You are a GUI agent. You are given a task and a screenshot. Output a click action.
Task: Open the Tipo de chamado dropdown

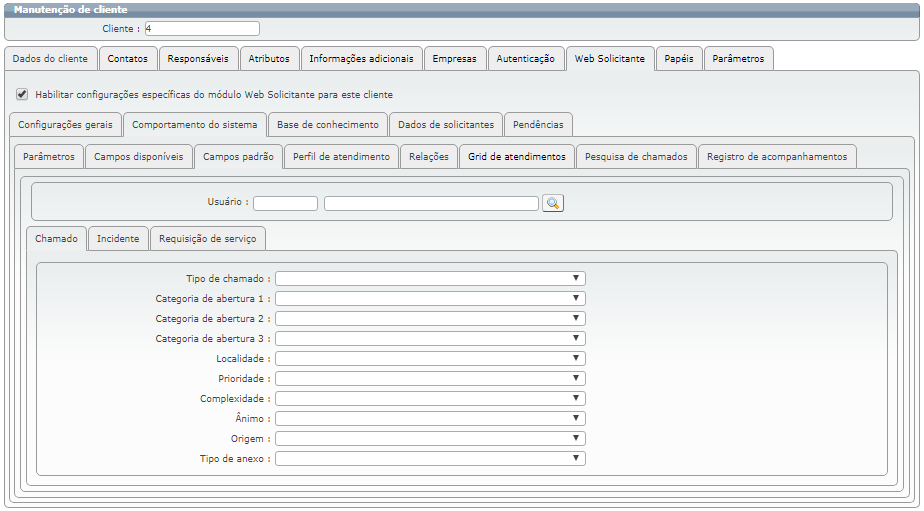point(430,279)
